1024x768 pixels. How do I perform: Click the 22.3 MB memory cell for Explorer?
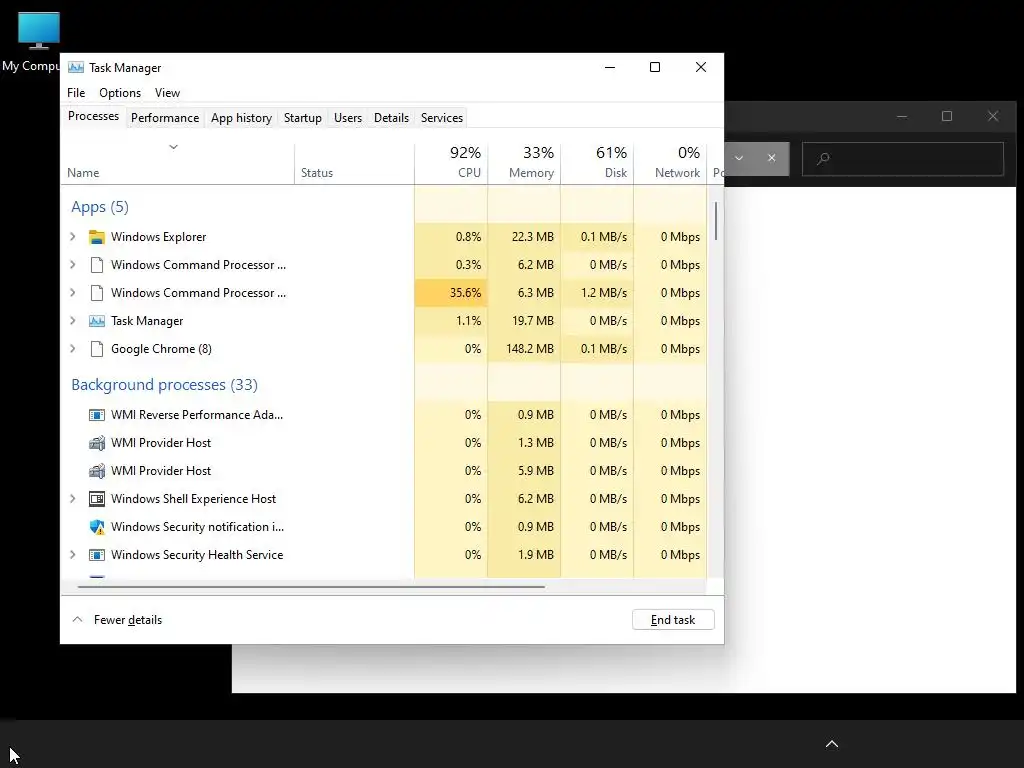click(524, 237)
